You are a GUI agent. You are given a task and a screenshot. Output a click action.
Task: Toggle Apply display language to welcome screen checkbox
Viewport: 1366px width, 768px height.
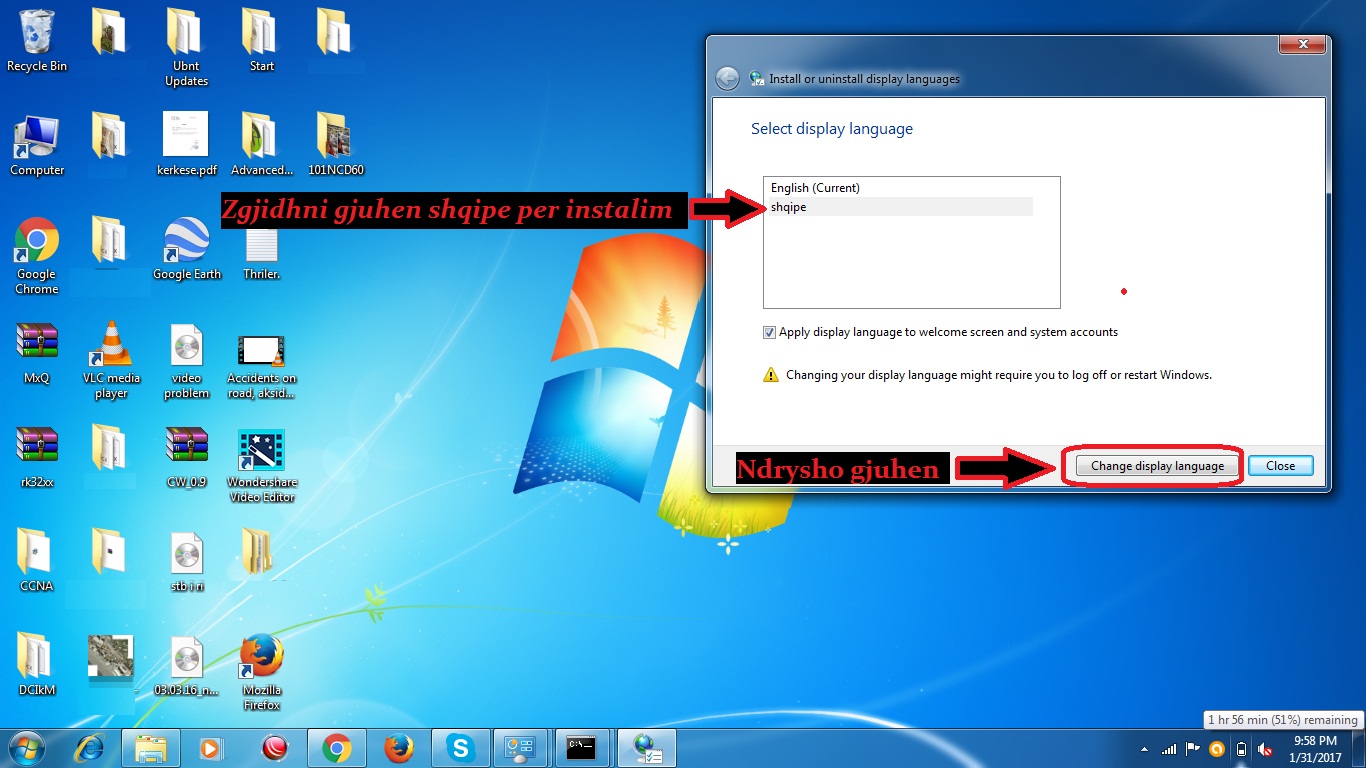(769, 332)
